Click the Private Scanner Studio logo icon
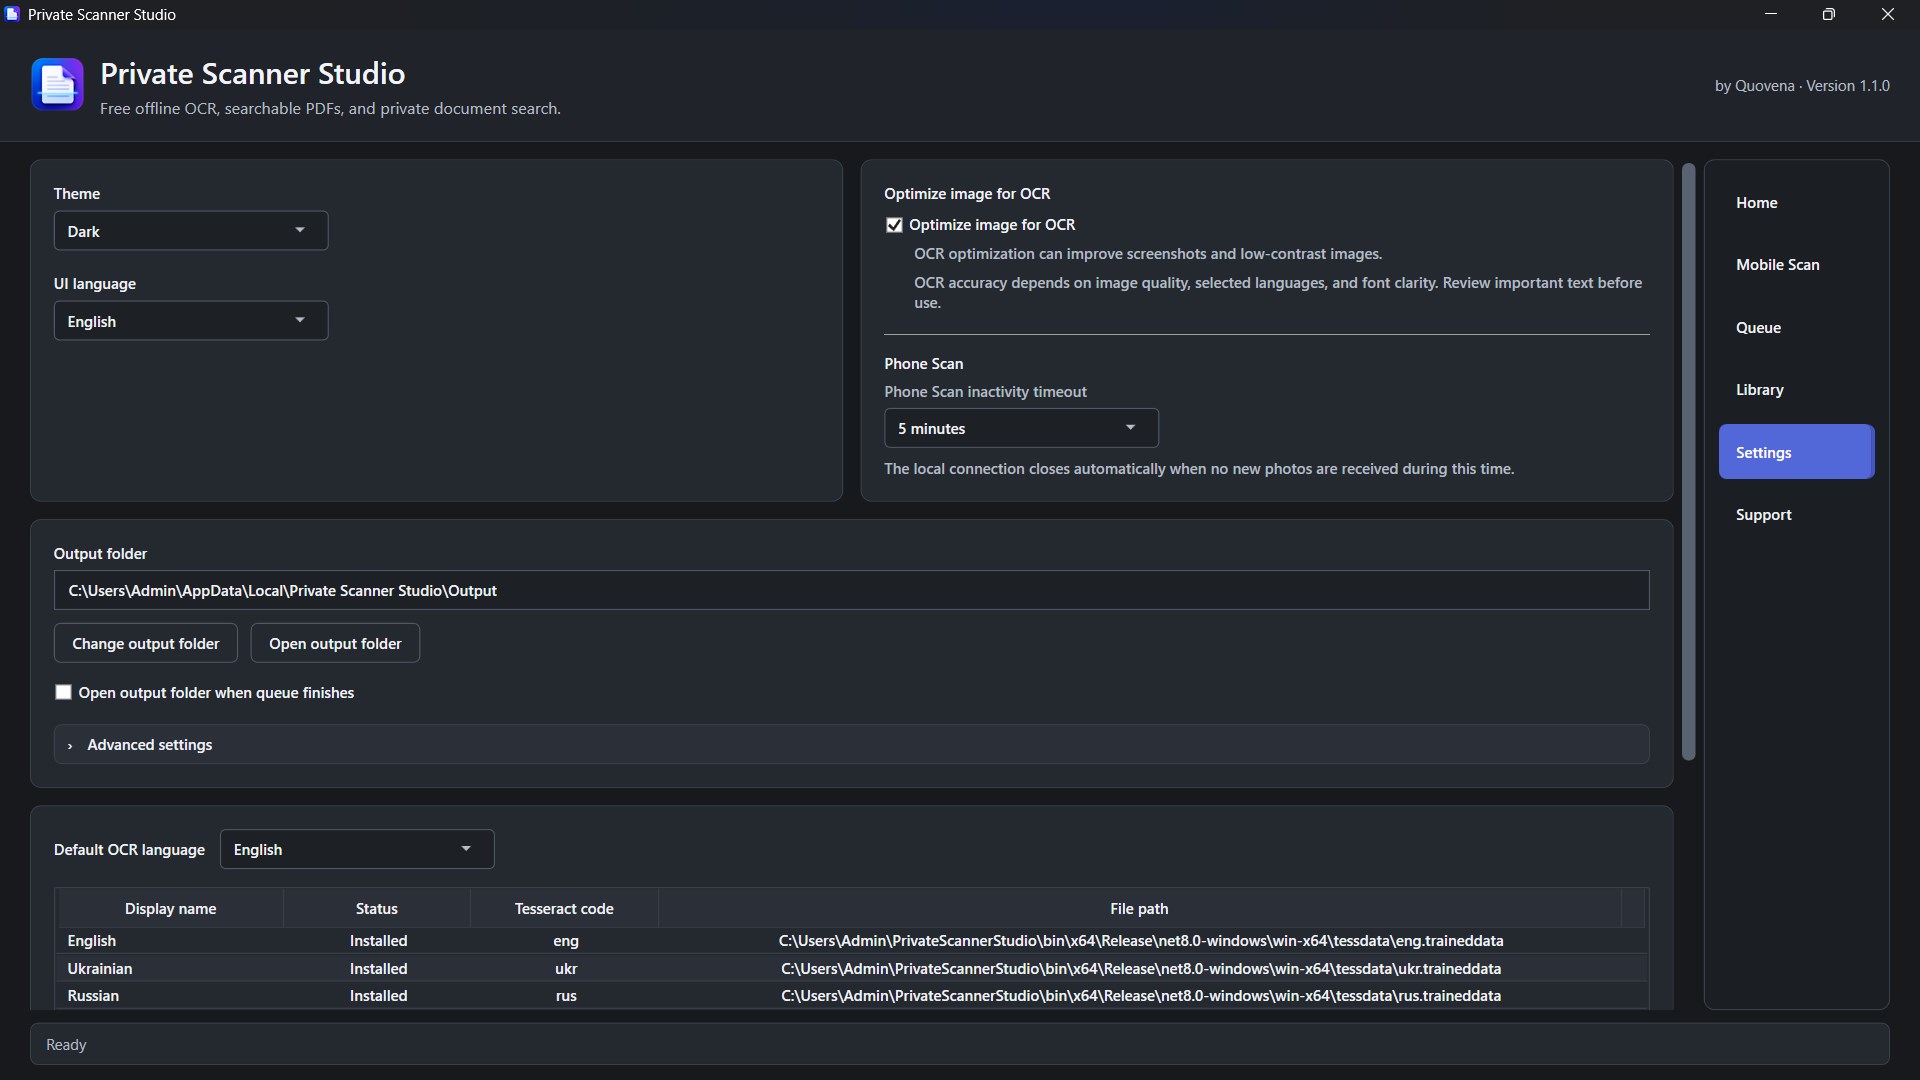Image resolution: width=1920 pixels, height=1080 pixels. 57,85
